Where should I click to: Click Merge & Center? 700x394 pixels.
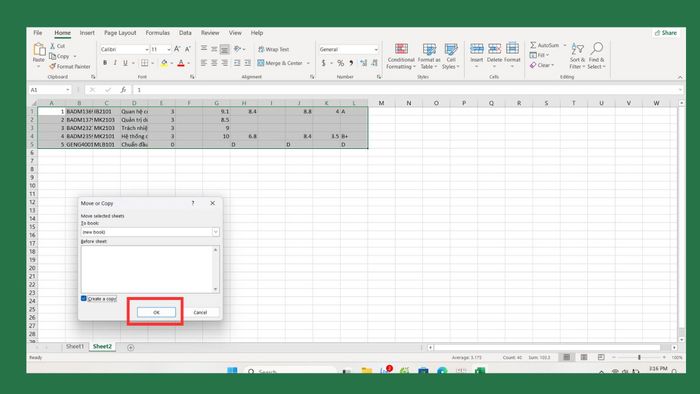pyautogui.click(x=280, y=63)
